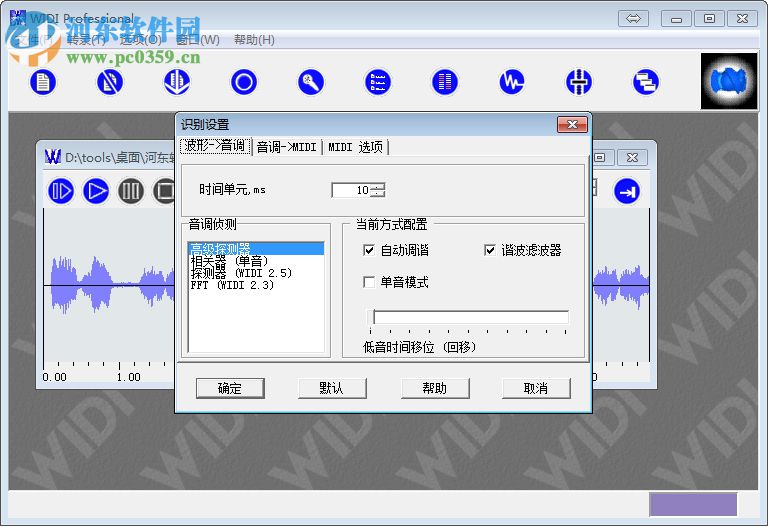
Task: Click the list options toolbar icon
Action: click(x=378, y=82)
